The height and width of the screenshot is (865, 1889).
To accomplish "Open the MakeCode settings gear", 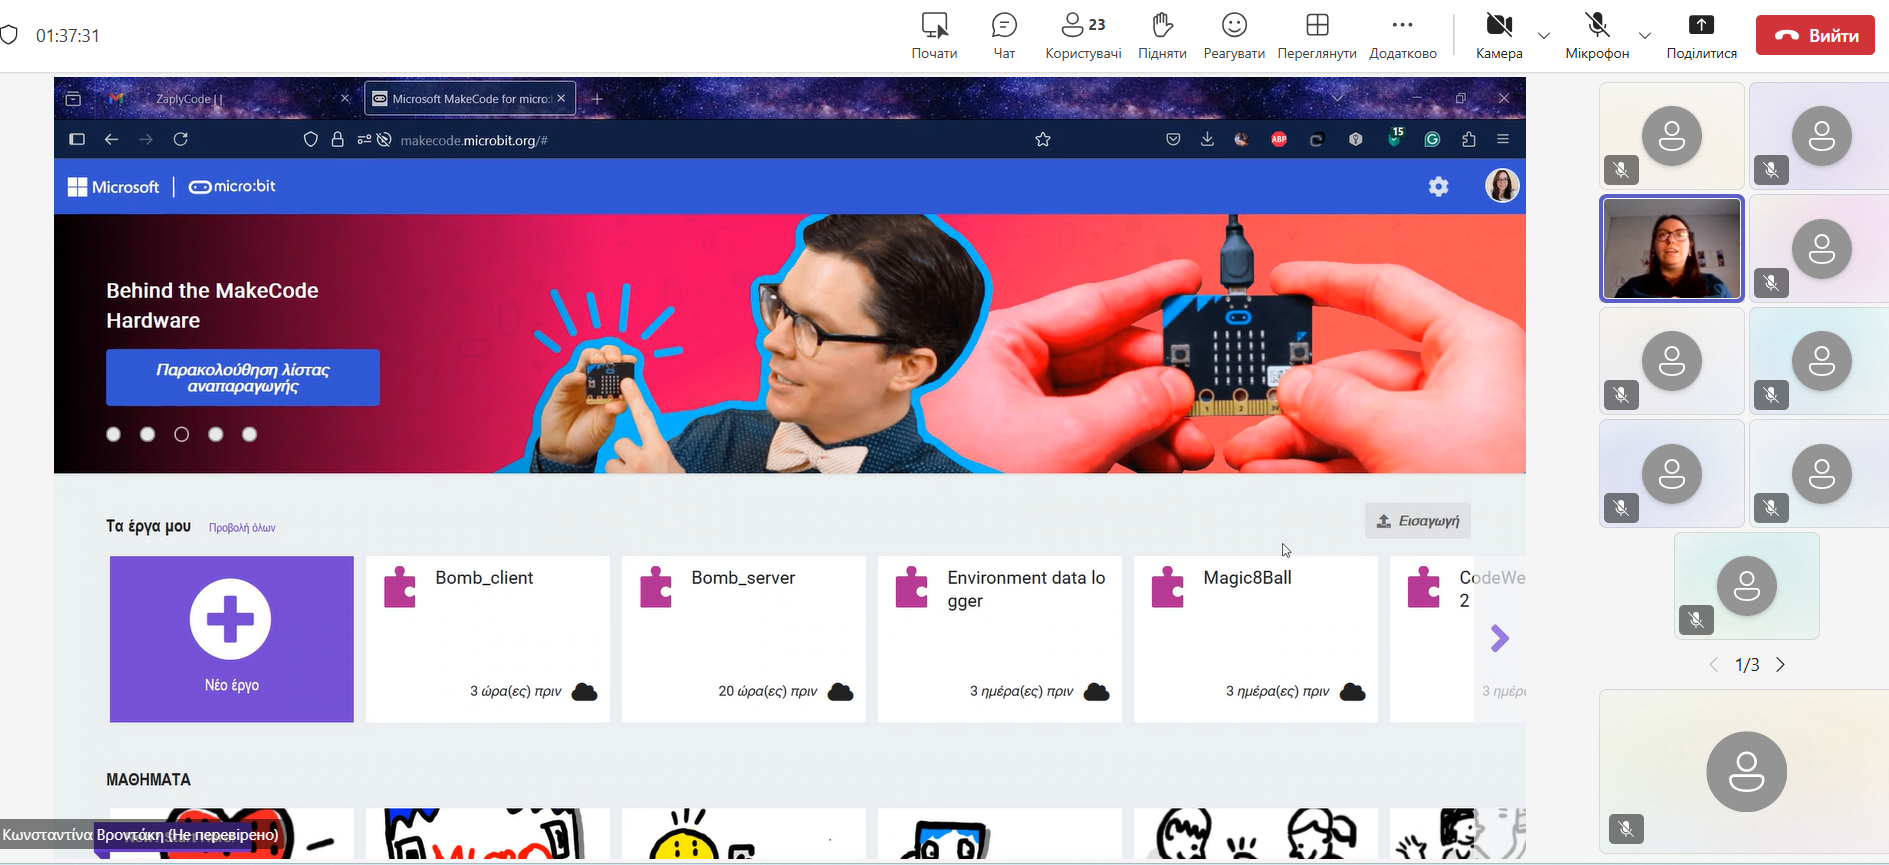I will coord(1438,186).
